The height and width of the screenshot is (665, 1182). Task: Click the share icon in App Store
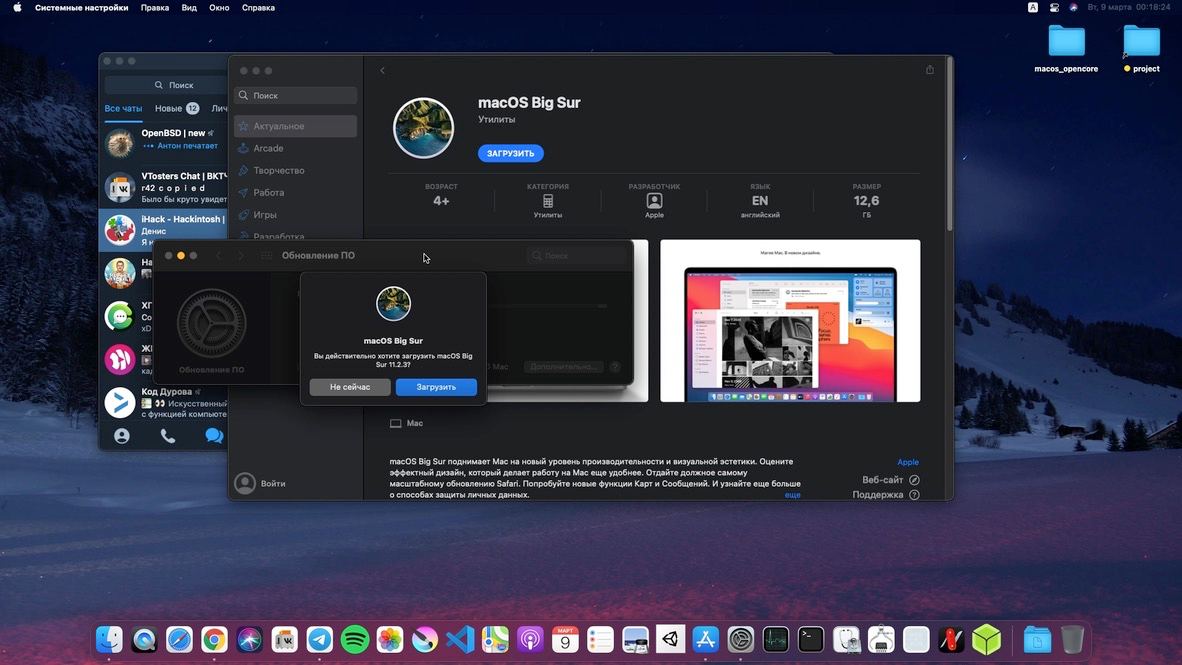tap(929, 69)
